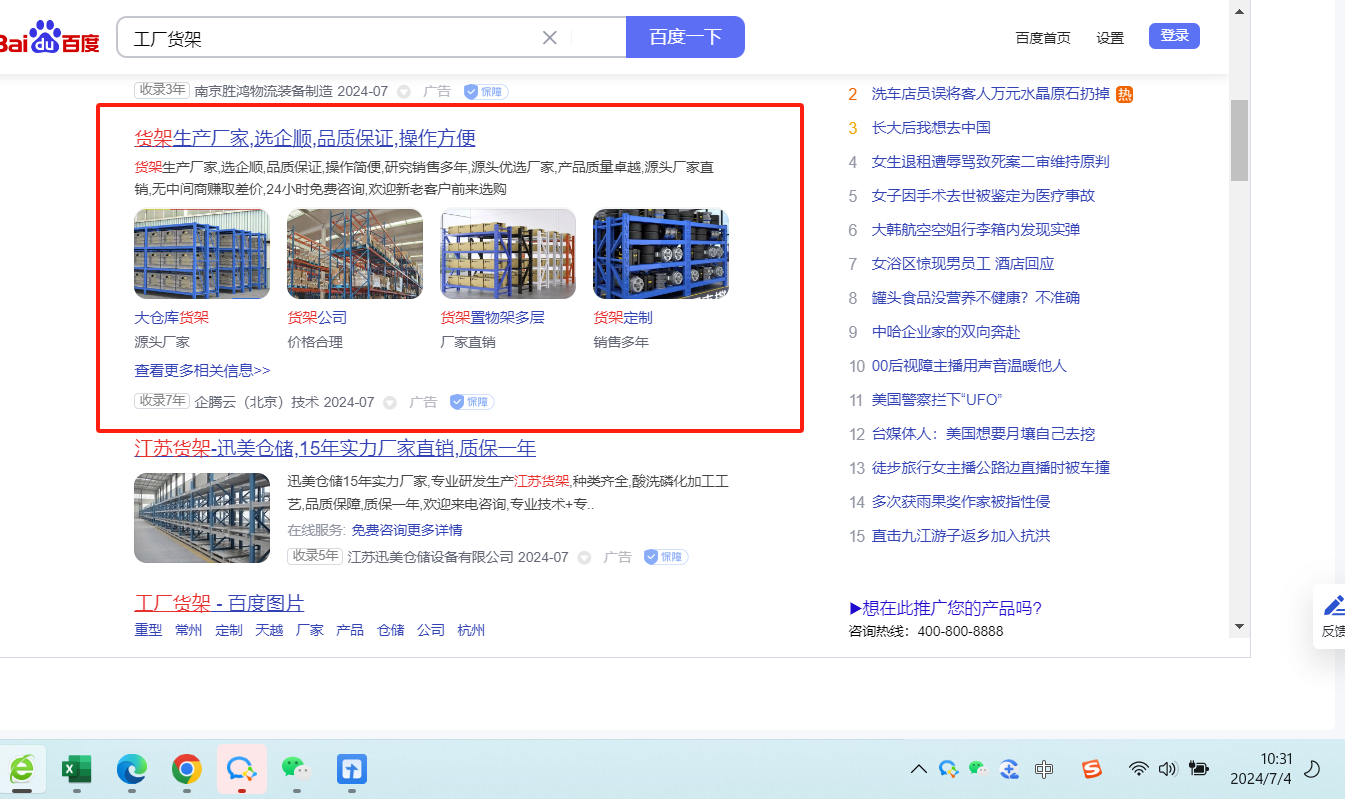
Task: Click the scrollbar up arrow
Action: pyautogui.click(x=1240, y=11)
